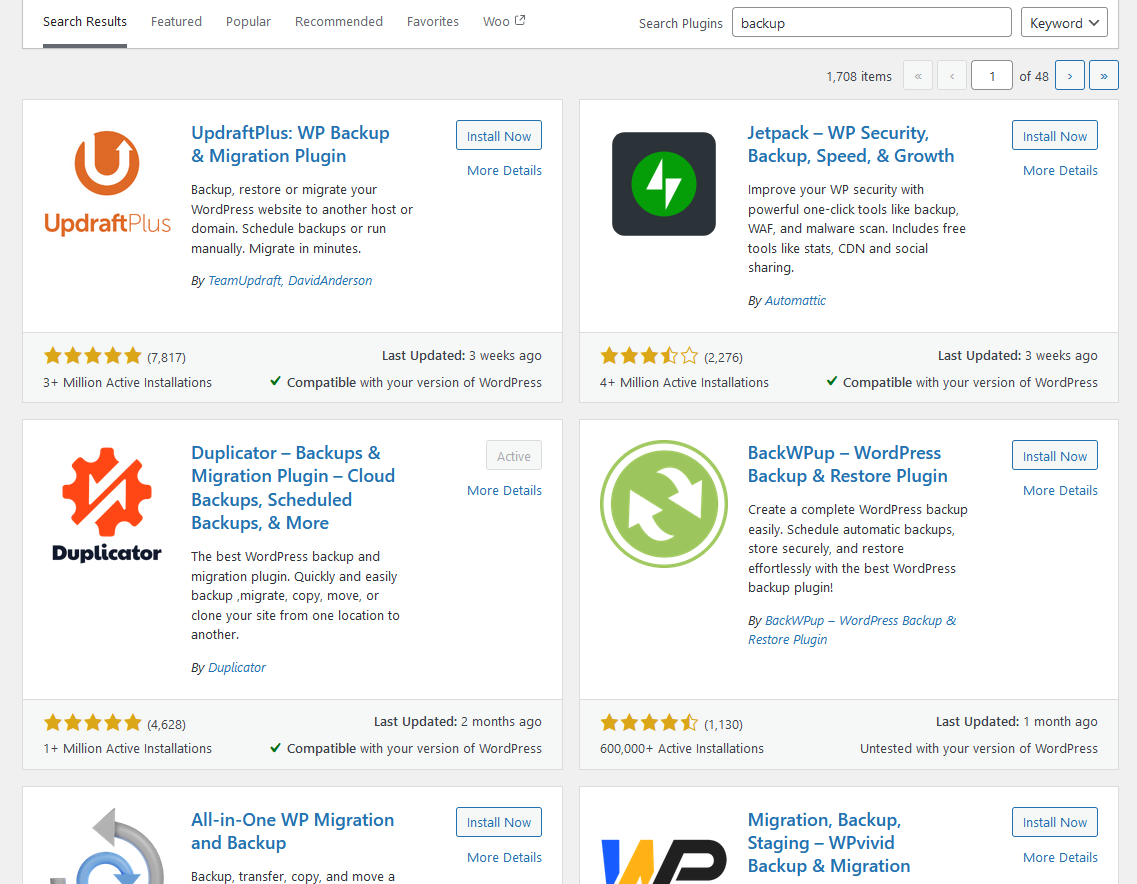This screenshot has width=1137, height=884.
Task: Click the Search Plugins input field
Action: click(x=871, y=23)
